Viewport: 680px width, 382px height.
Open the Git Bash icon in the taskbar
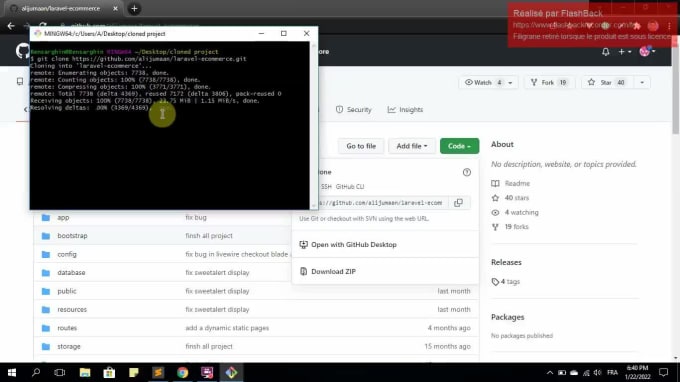click(232, 372)
